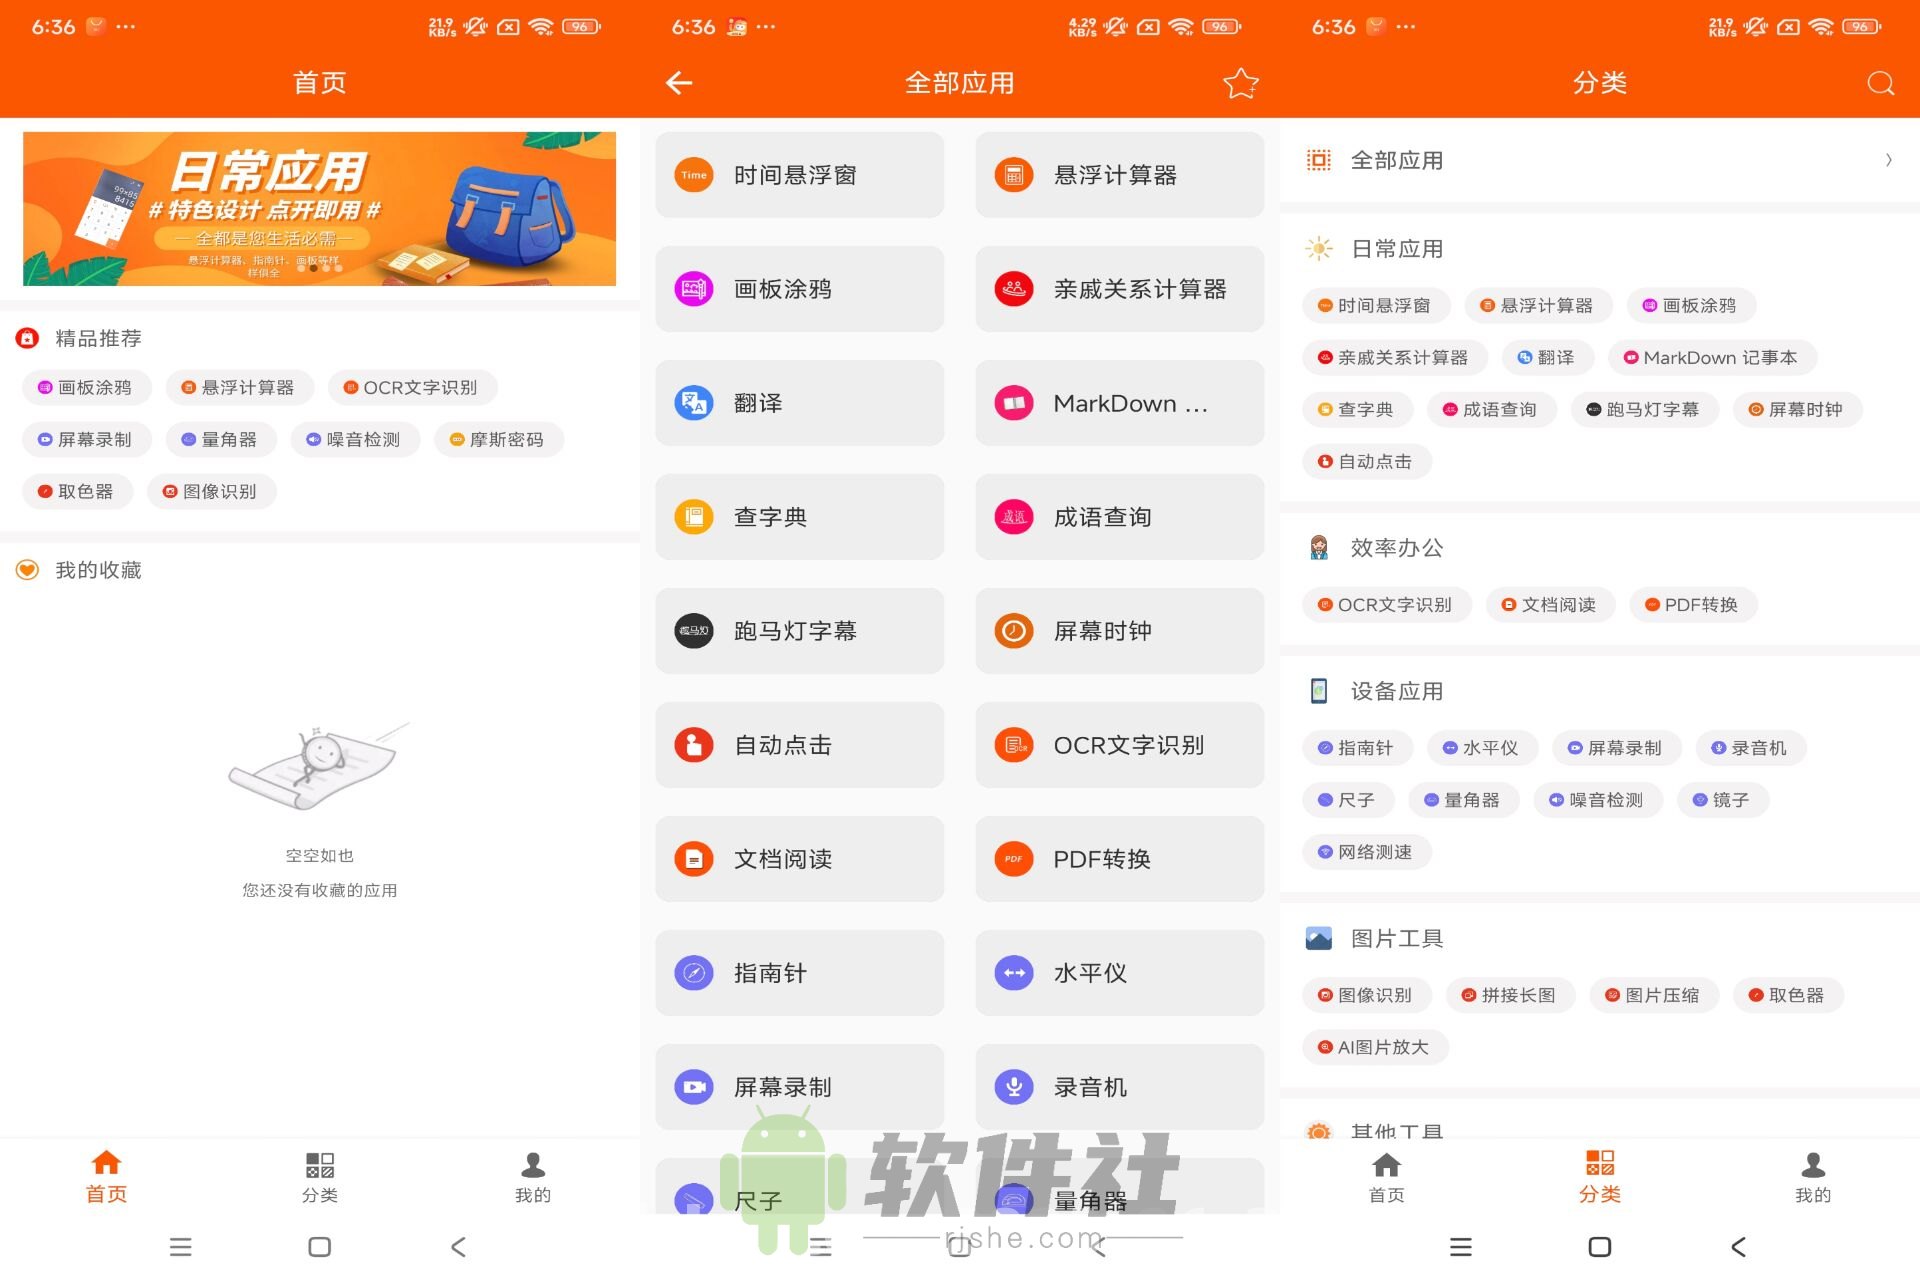Expand 全部应用 via its right chevron

[x=1888, y=159]
